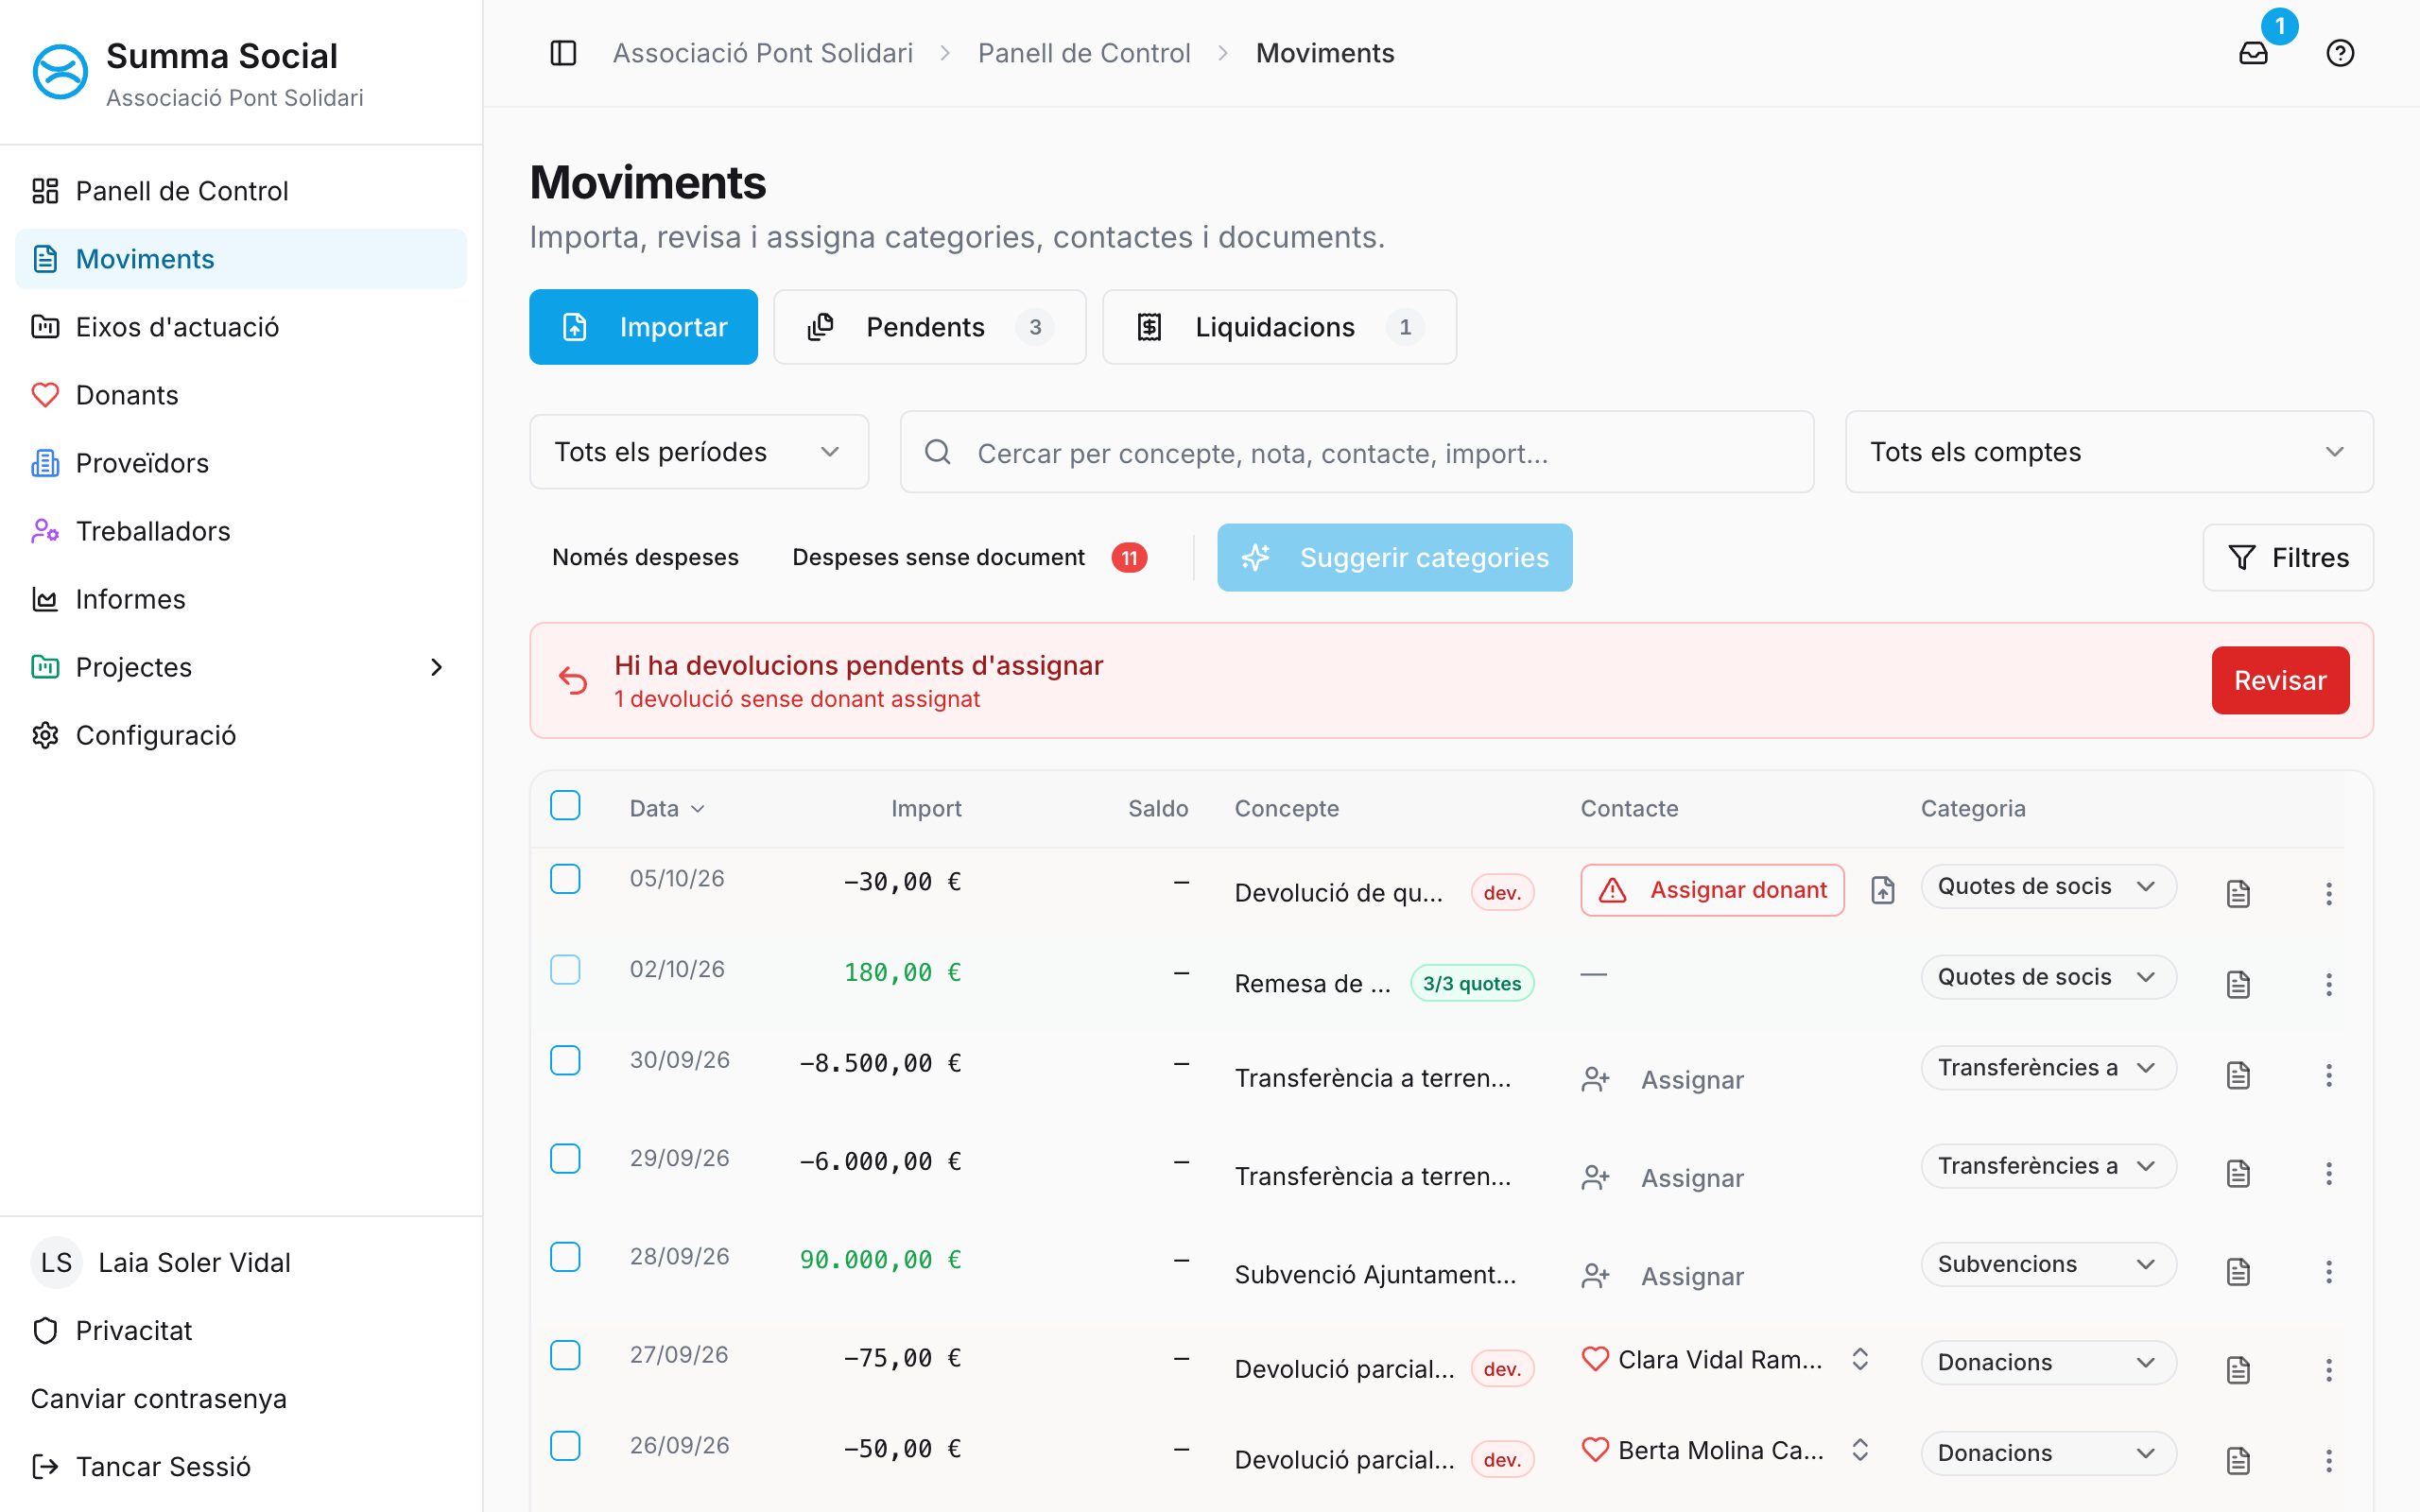The width and height of the screenshot is (2420, 1512).
Task: Click heart icon next to Clara Vidal
Action: point(1595,1359)
